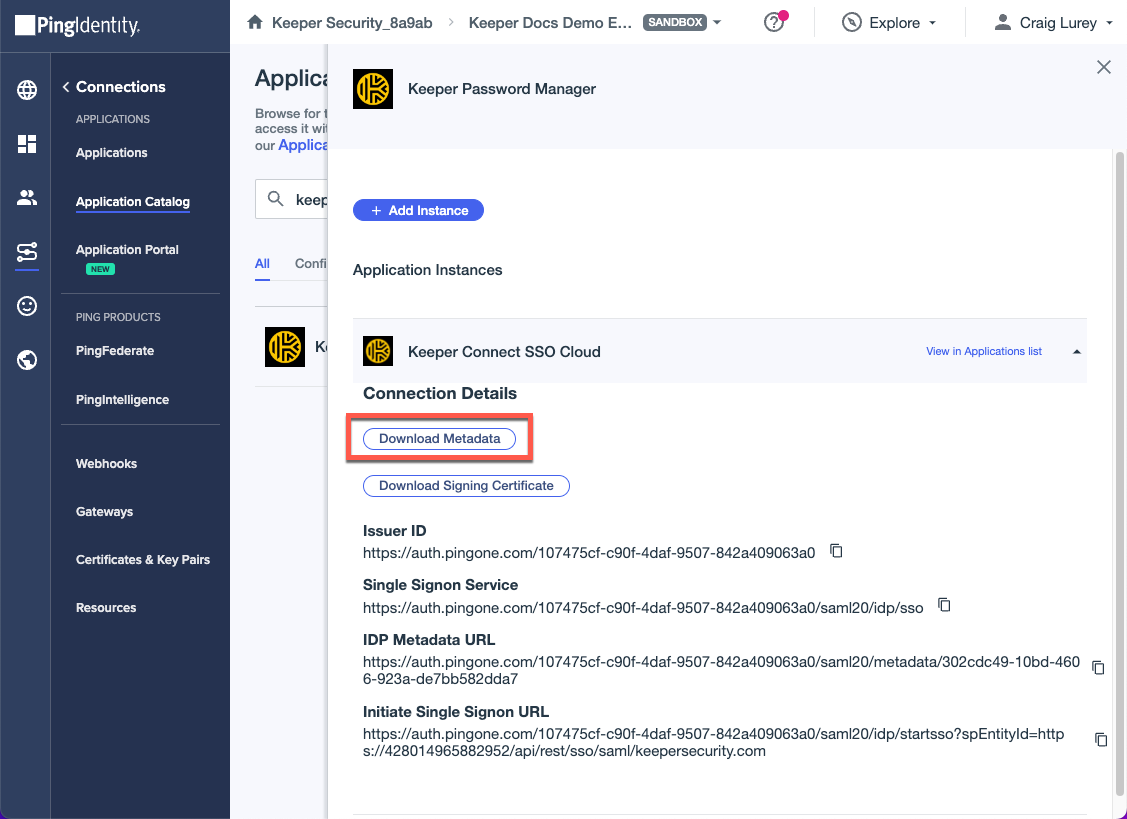The width and height of the screenshot is (1127, 819).
Task: Select Application Catalog menu item
Action: point(133,202)
